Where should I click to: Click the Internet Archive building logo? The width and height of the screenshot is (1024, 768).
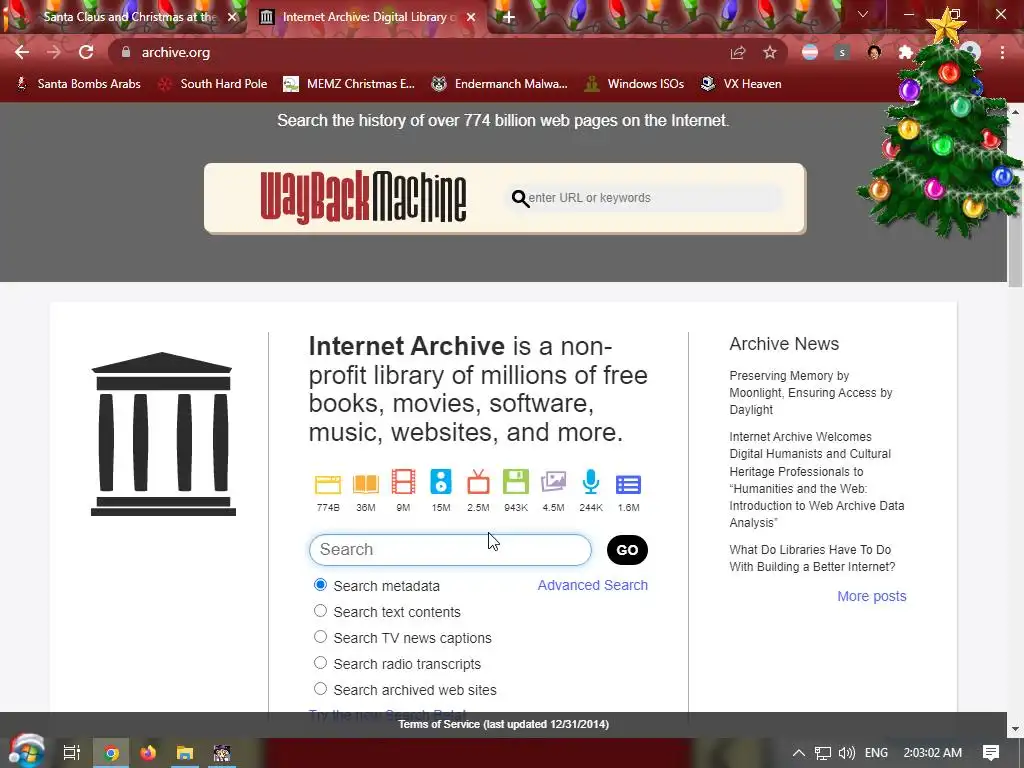click(x=163, y=434)
